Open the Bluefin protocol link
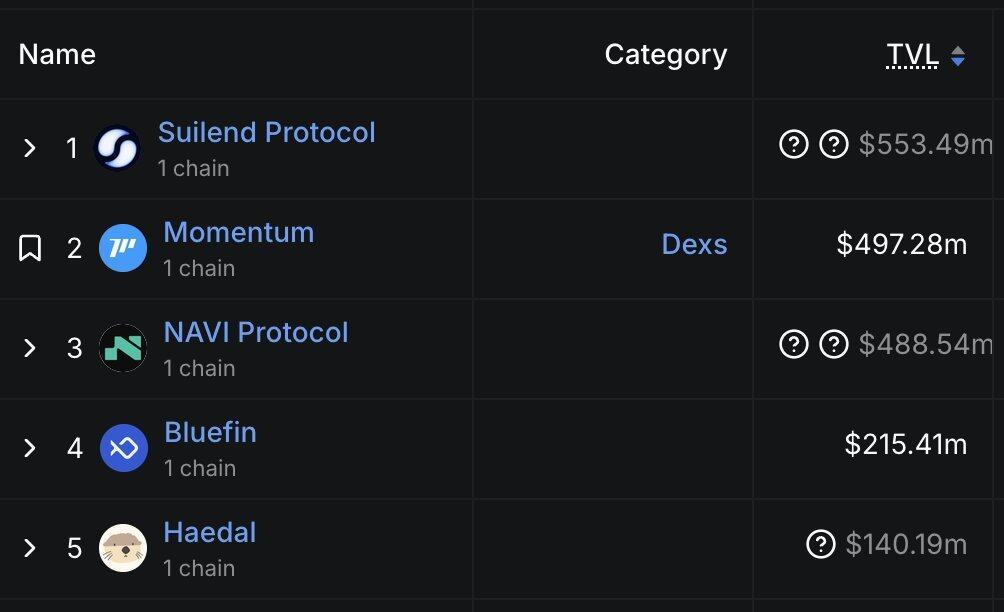Image resolution: width=1004 pixels, height=612 pixels. (210, 432)
